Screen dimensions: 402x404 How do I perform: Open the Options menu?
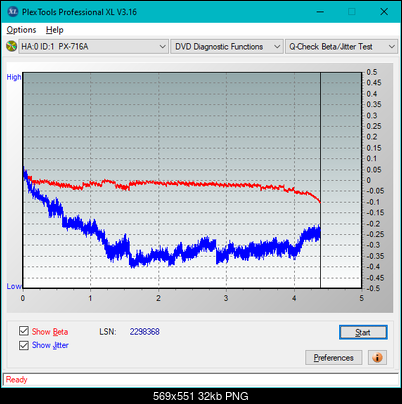(x=21, y=30)
